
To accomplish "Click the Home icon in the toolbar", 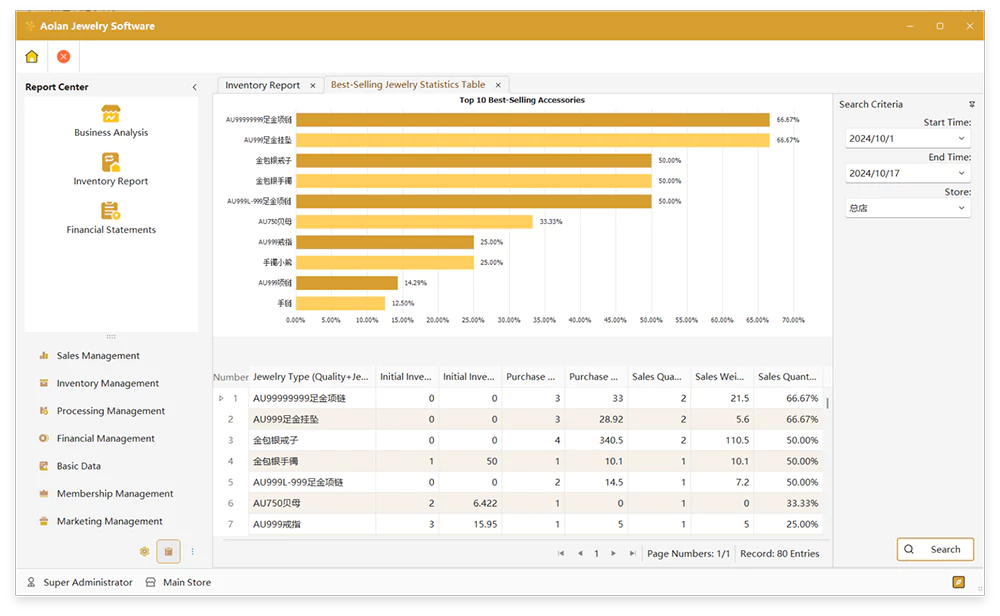I will [32, 57].
